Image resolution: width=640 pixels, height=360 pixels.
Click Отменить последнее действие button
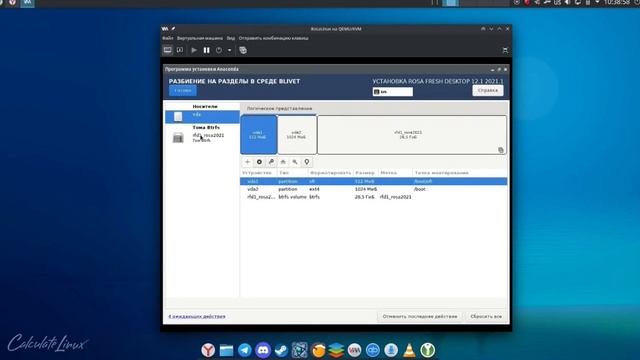[420, 316]
